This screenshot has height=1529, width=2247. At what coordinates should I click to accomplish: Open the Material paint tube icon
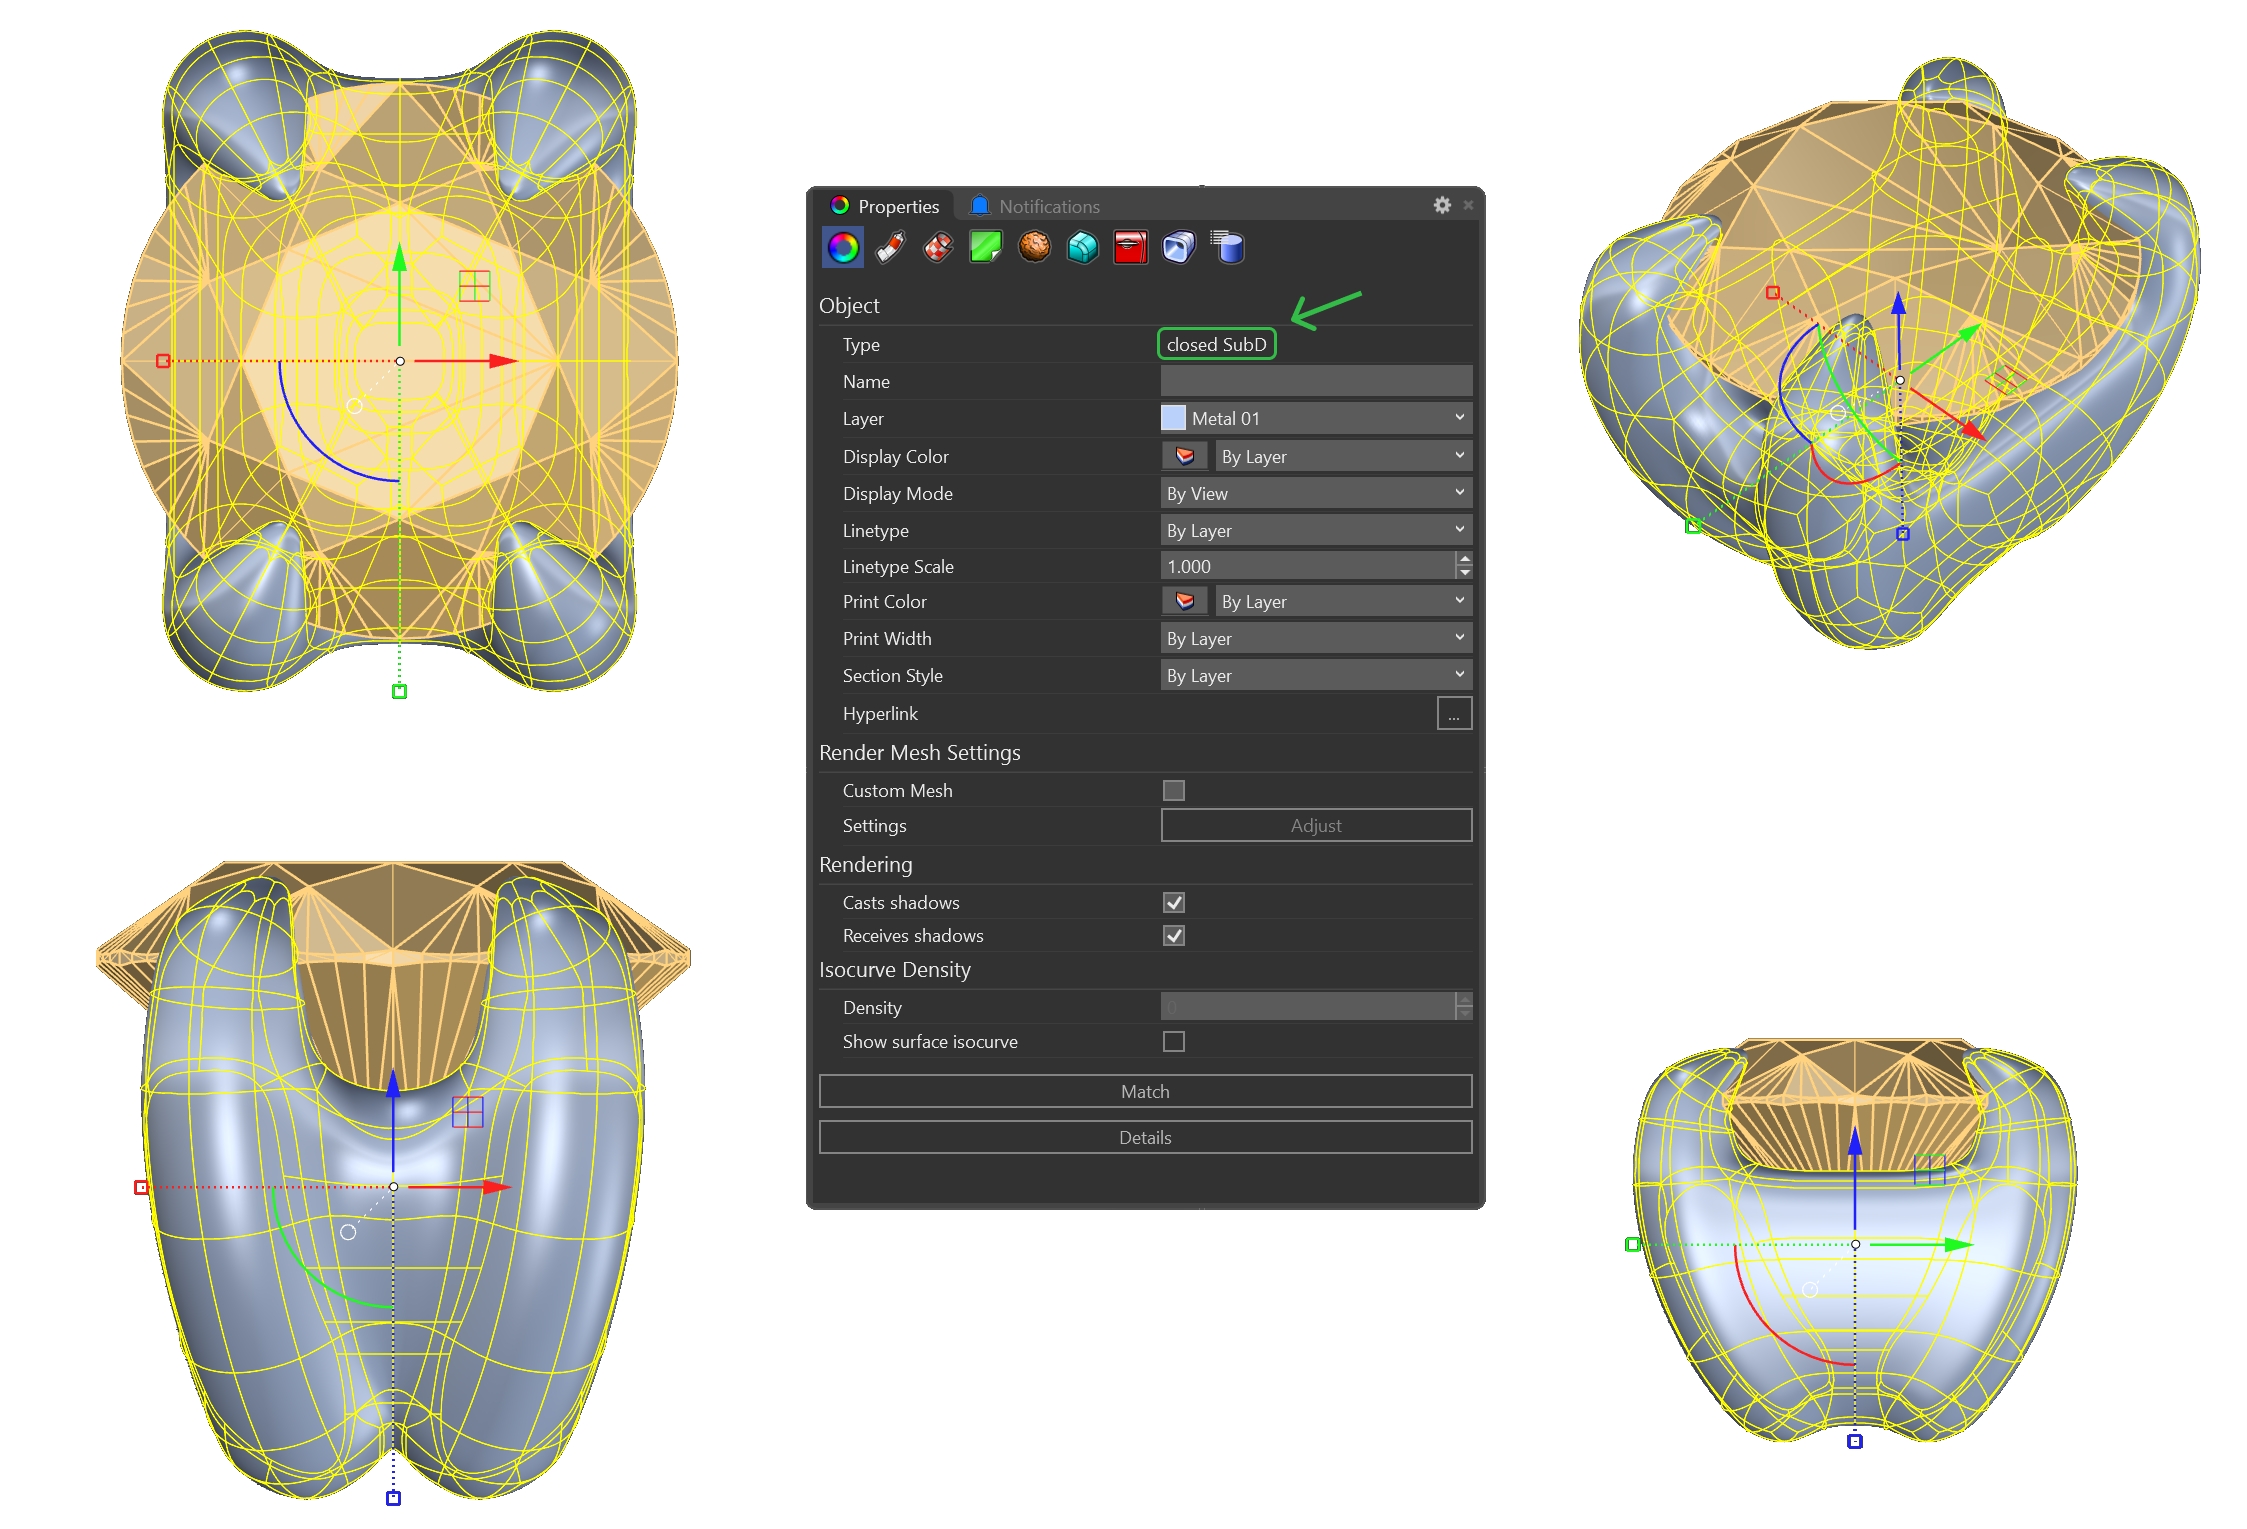click(x=890, y=247)
